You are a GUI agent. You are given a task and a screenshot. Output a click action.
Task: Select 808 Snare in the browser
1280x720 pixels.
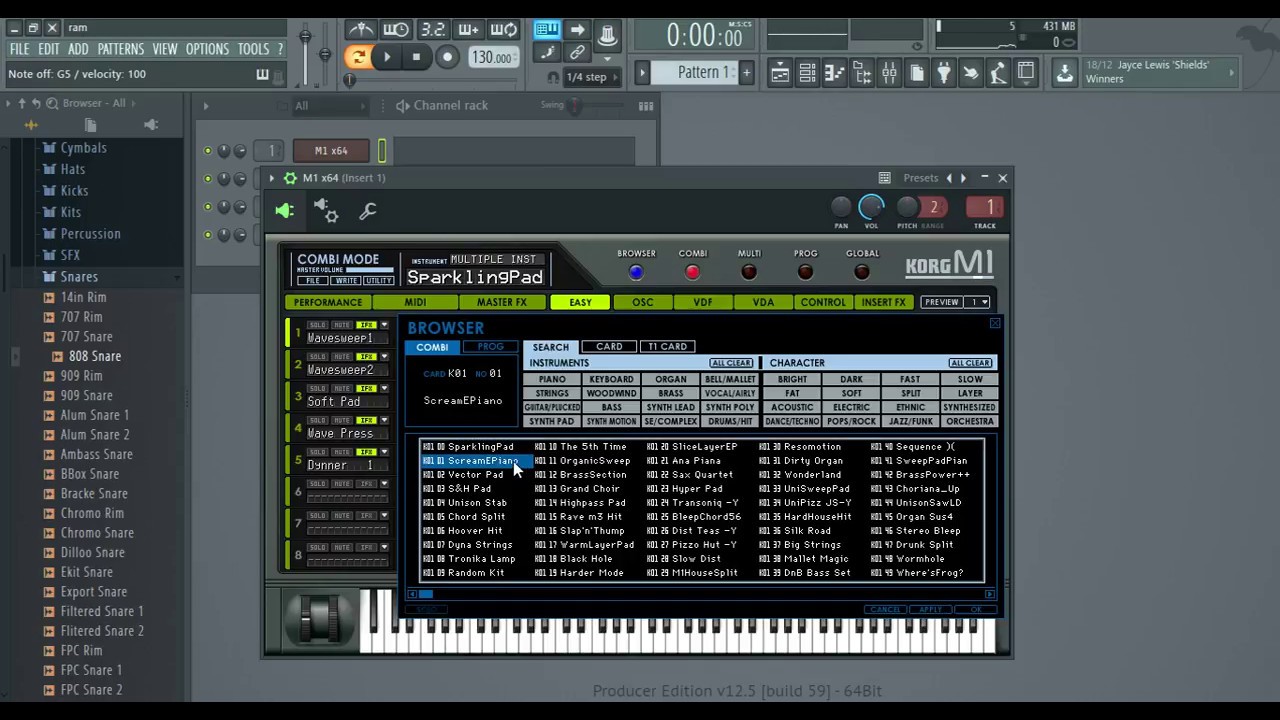click(x=95, y=356)
